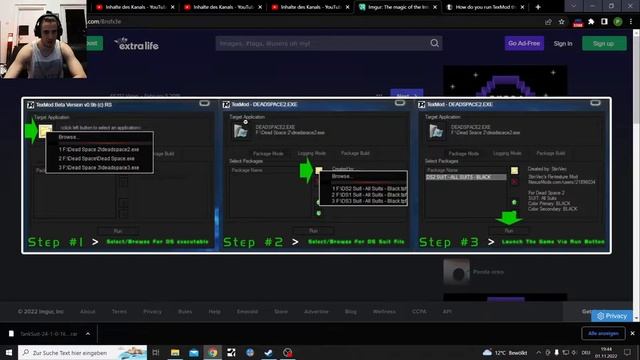Viewport: 640px width, 360px height.
Task: Close the Imgur browser tab
Action: (x=435, y=7)
